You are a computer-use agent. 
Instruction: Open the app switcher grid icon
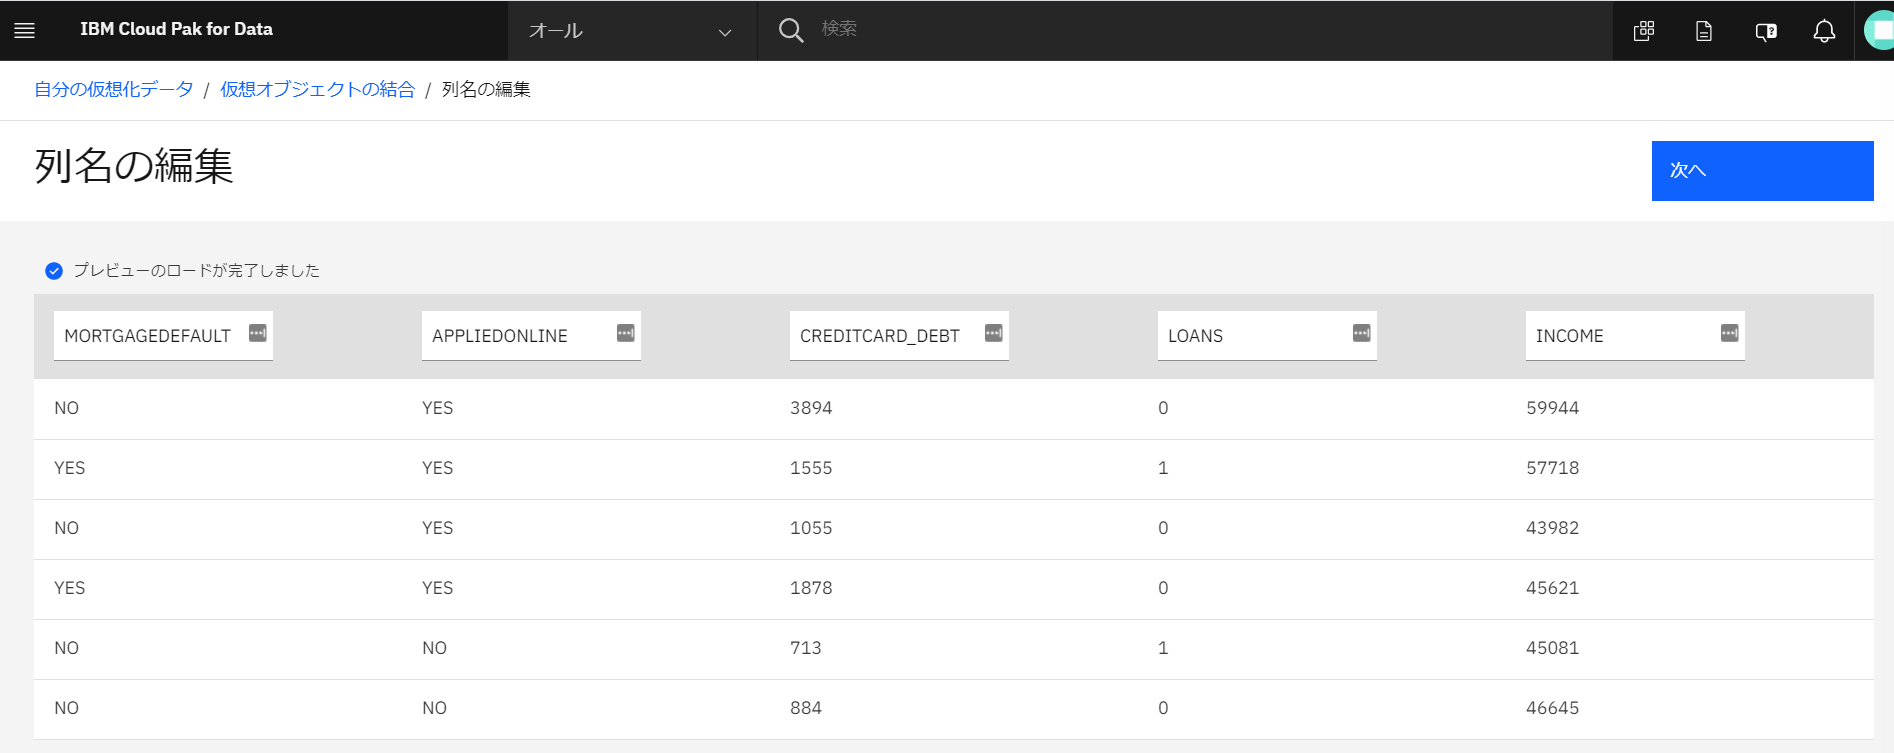(1644, 31)
